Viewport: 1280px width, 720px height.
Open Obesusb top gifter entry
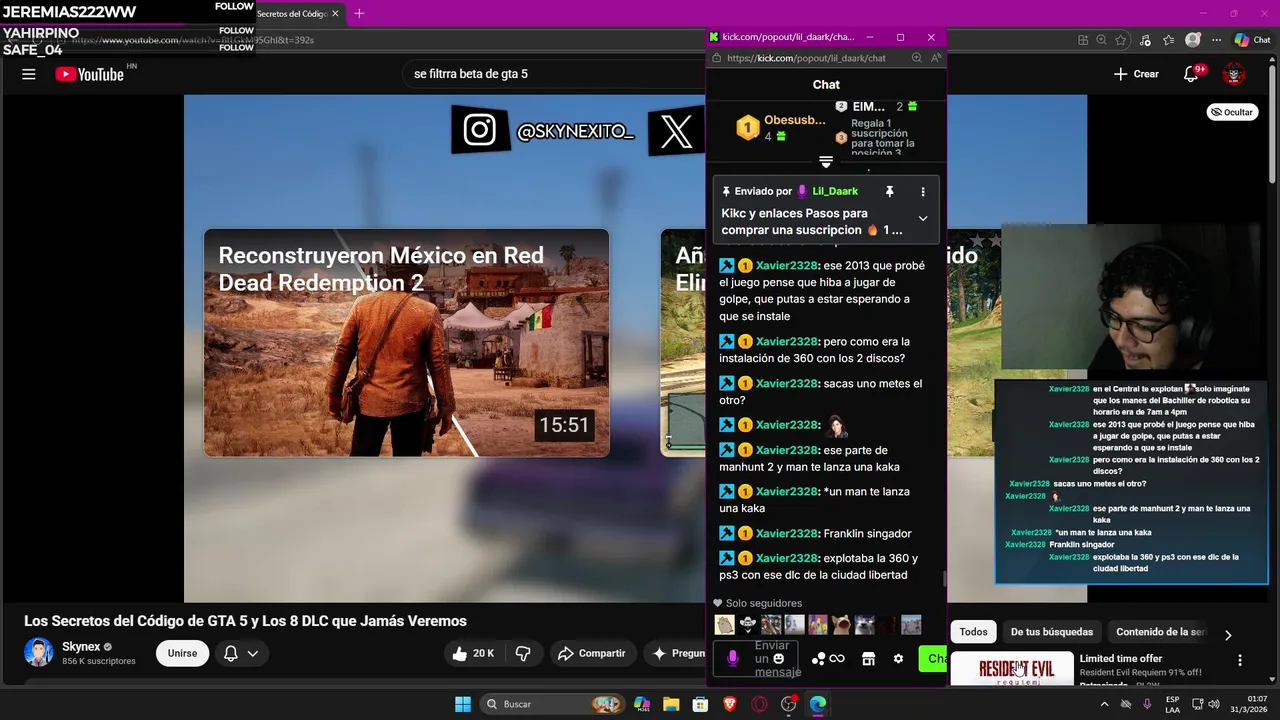click(x=780, y=127)
